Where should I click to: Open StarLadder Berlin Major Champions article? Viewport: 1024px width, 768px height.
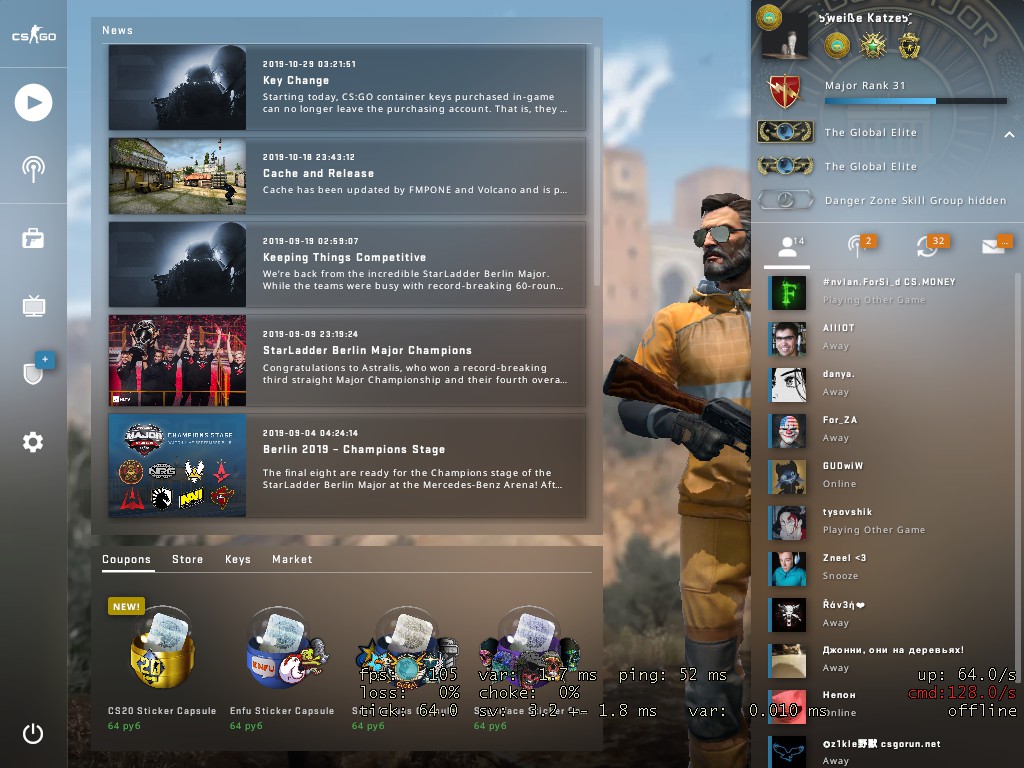347,360
